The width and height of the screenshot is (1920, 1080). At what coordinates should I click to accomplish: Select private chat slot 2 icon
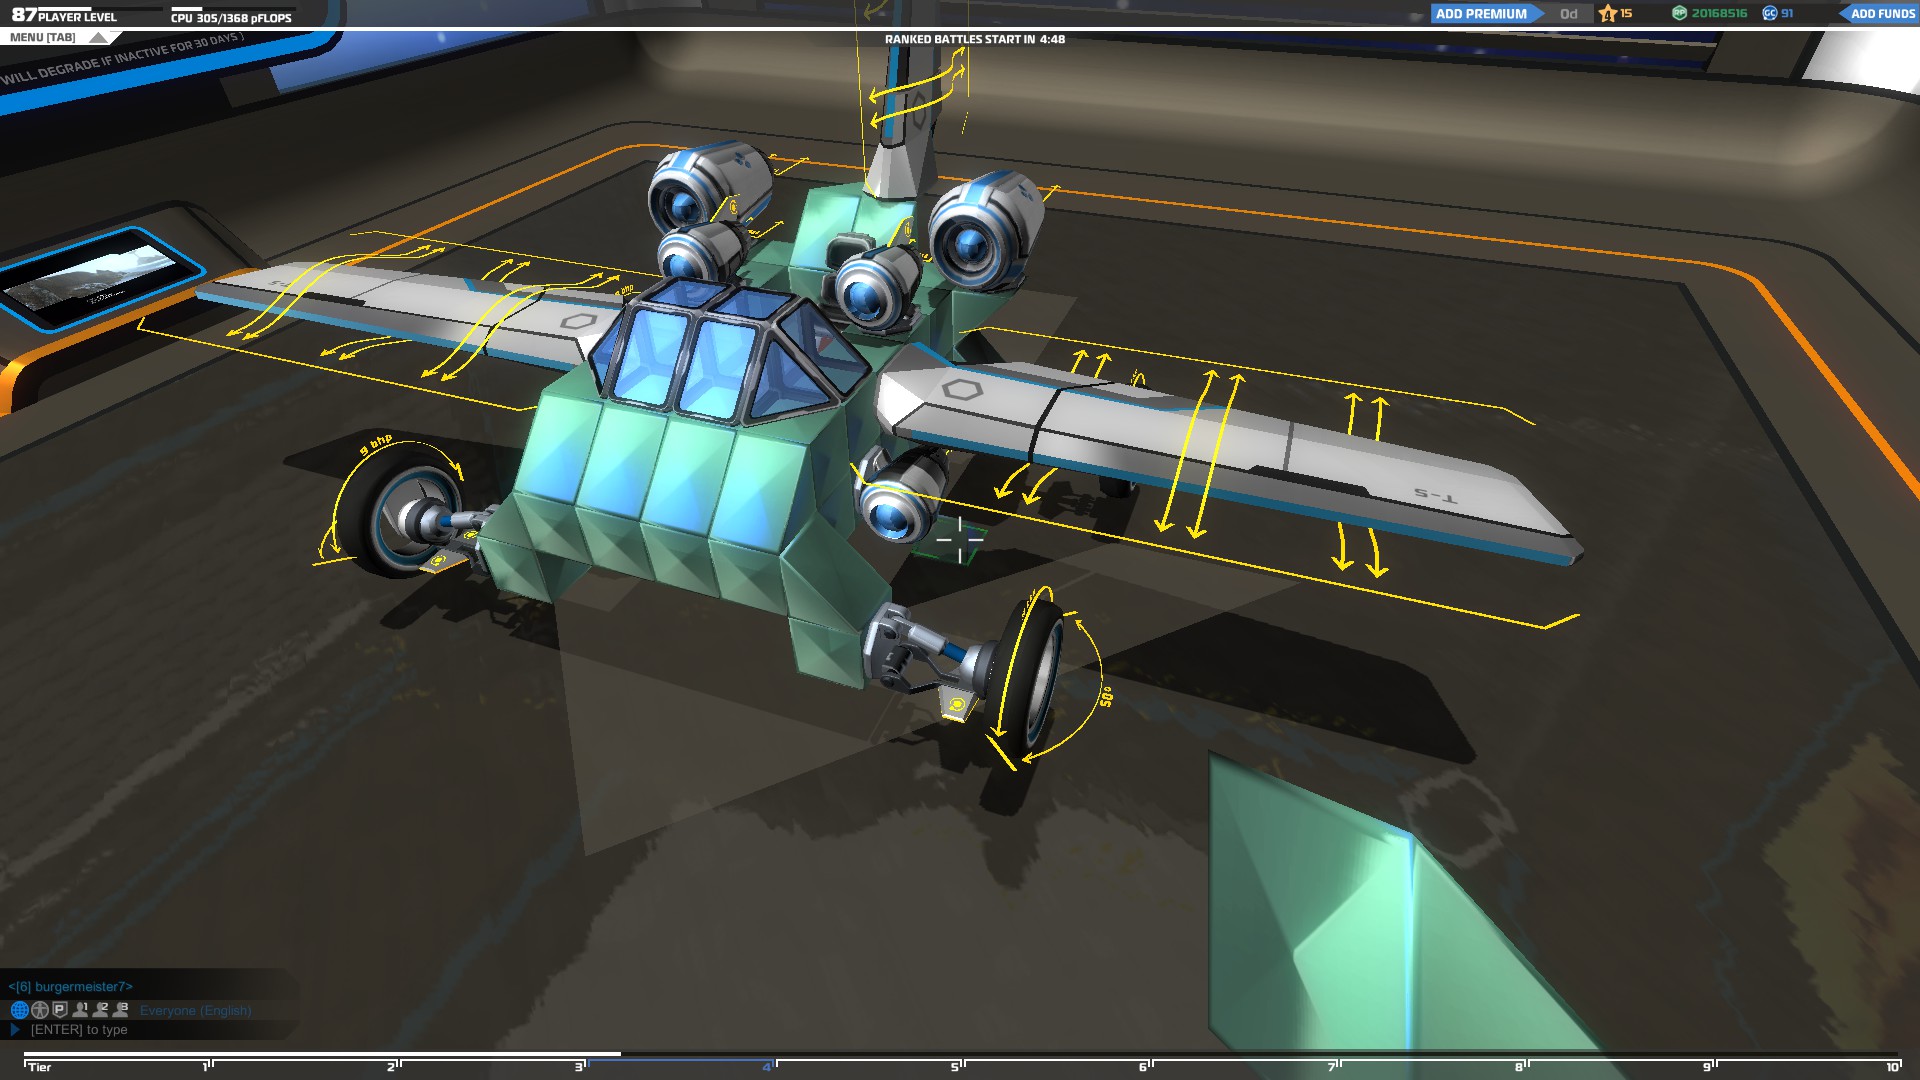pos(101,1010)
